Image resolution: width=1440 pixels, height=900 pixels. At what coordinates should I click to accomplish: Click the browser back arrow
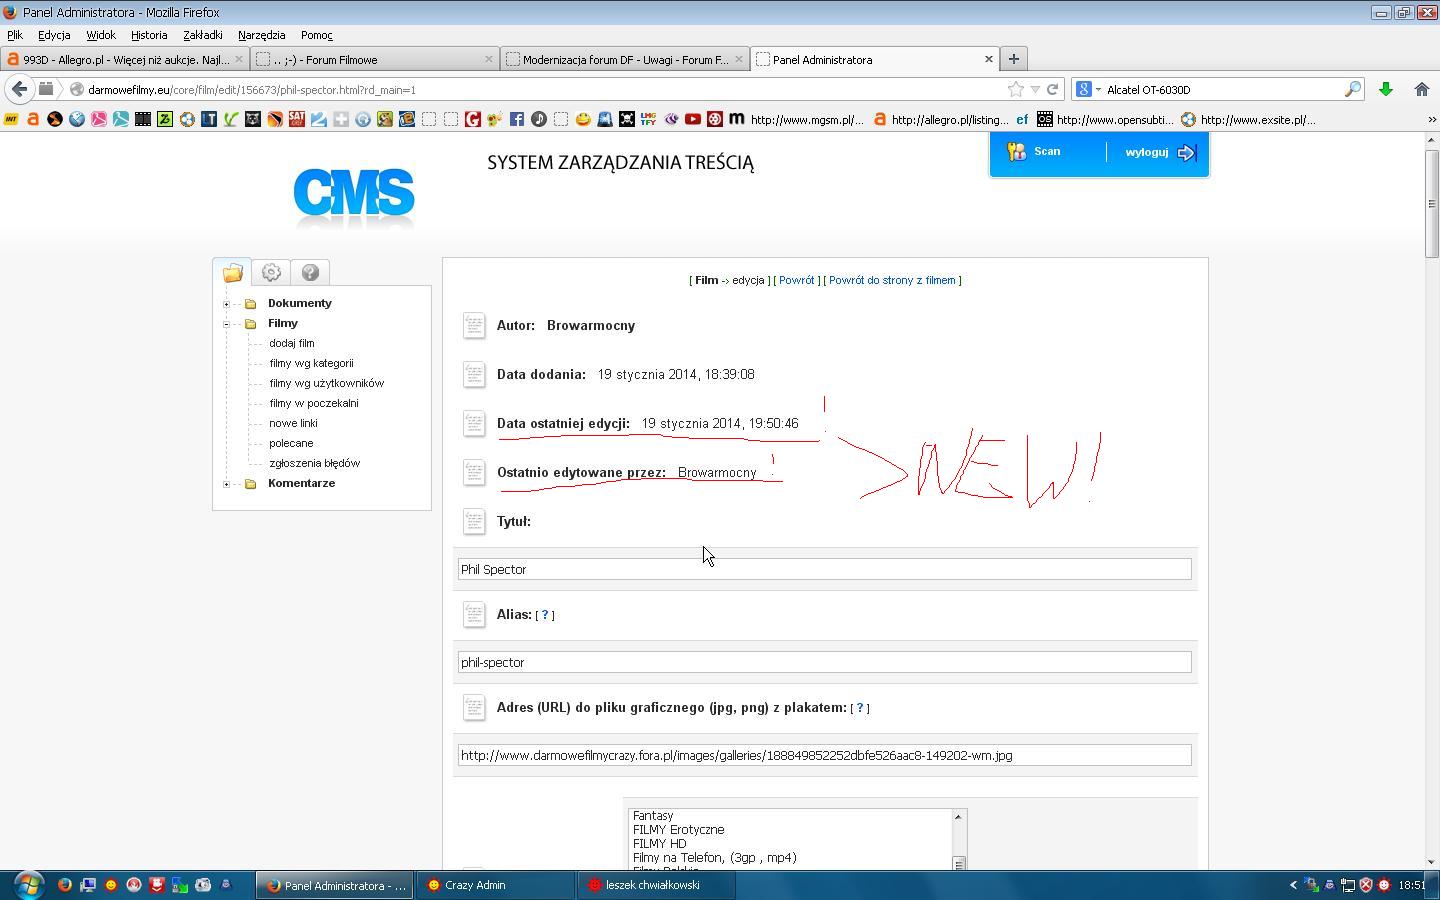pos(19,89)
